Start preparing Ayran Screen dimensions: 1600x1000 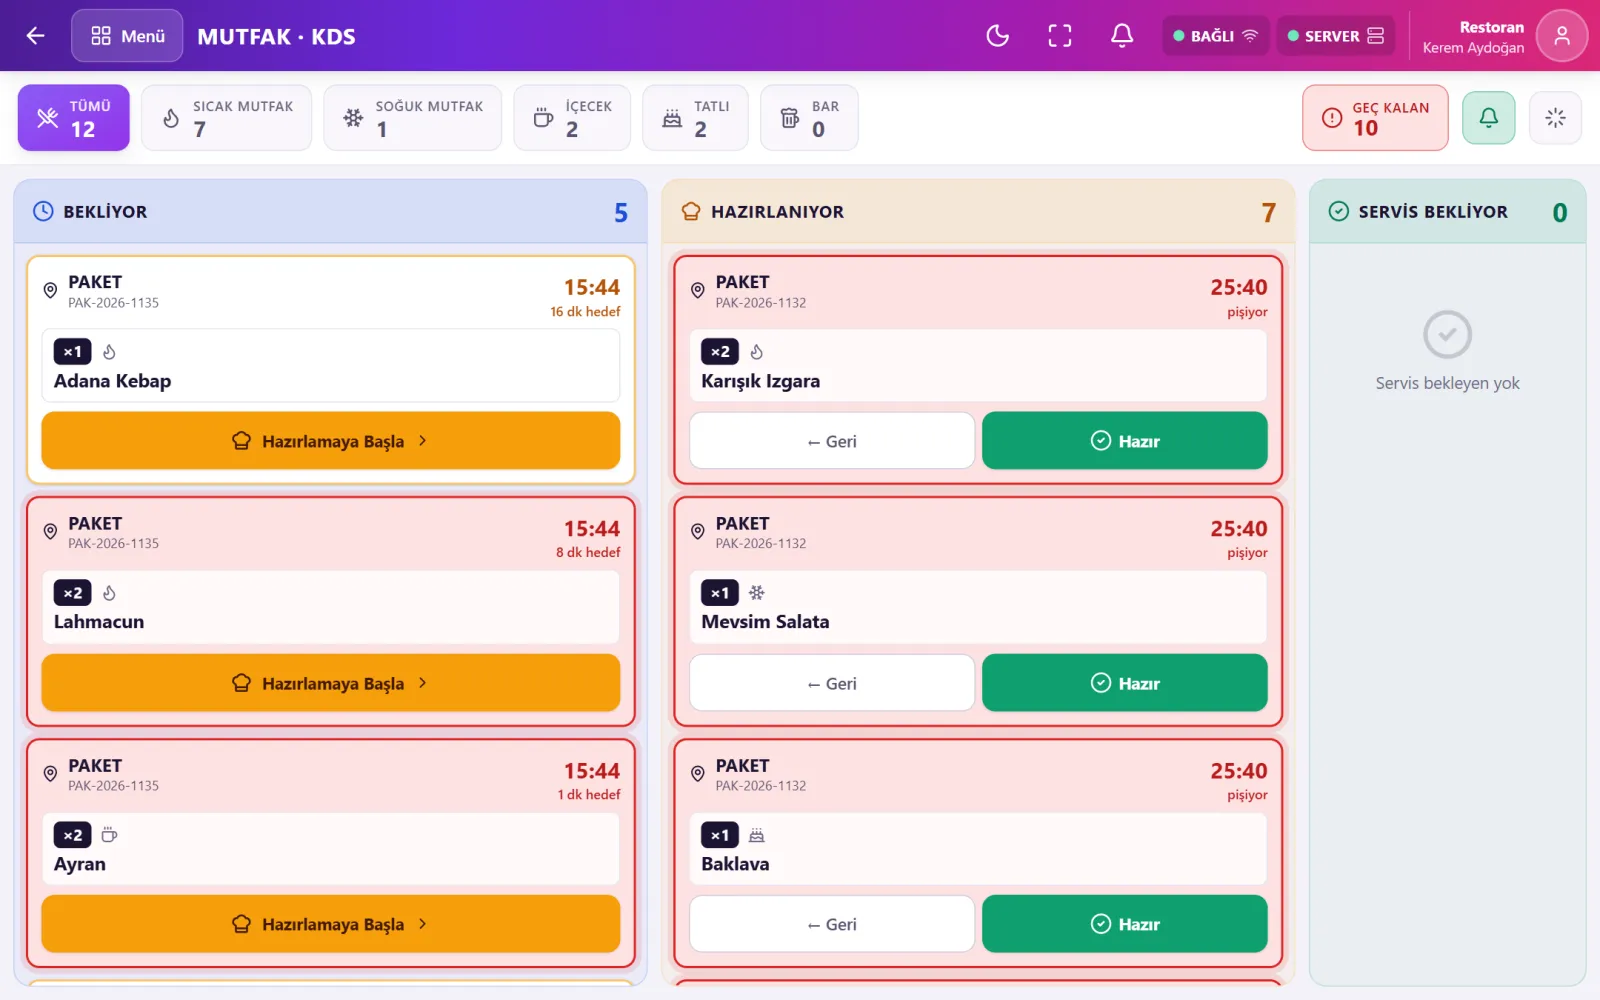331,924
